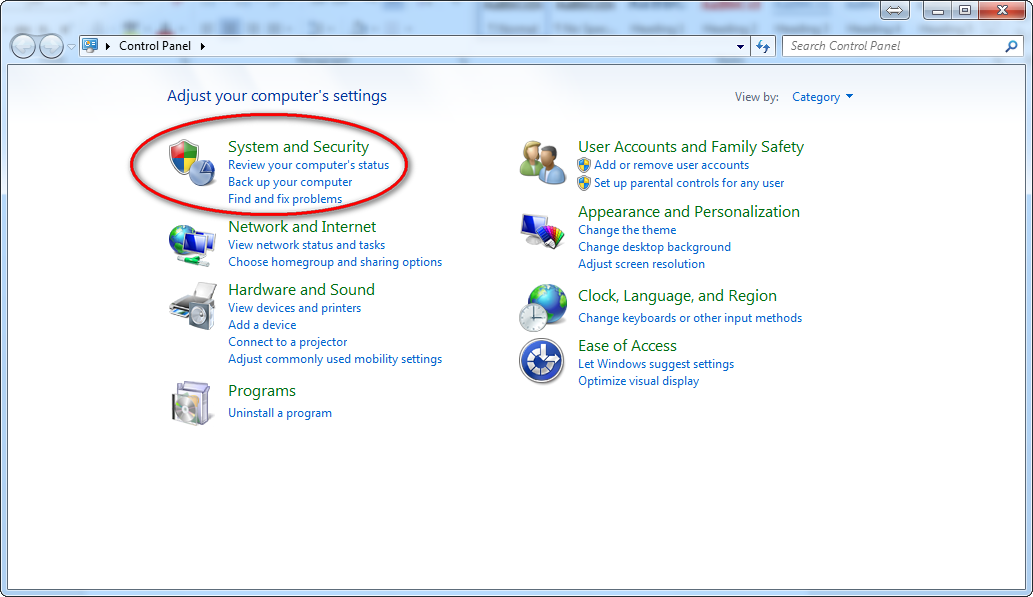Open System and Security heading link
1033x597 pixels.
(x=298, y=146)
